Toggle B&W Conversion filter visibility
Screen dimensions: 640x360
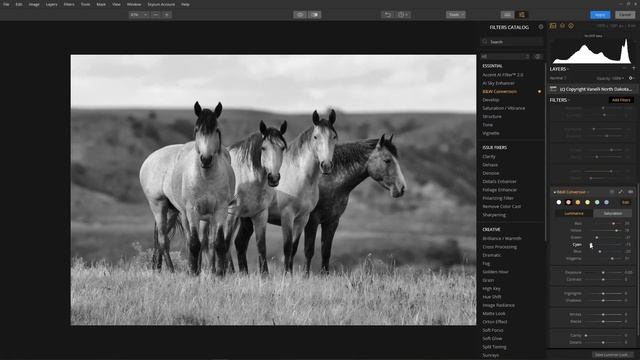[x=630, y=192]
